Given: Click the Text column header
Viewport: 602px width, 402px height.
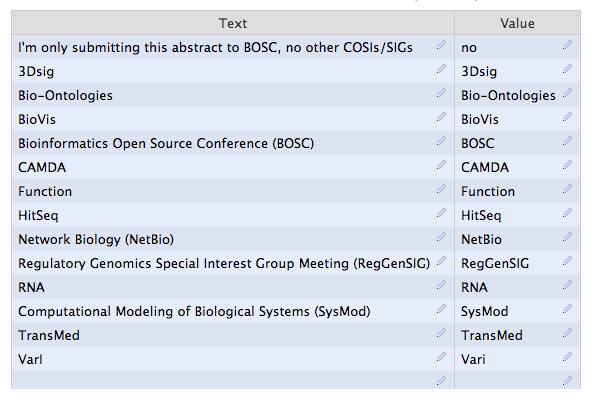Looking at the screenshot, I should 232,23.
